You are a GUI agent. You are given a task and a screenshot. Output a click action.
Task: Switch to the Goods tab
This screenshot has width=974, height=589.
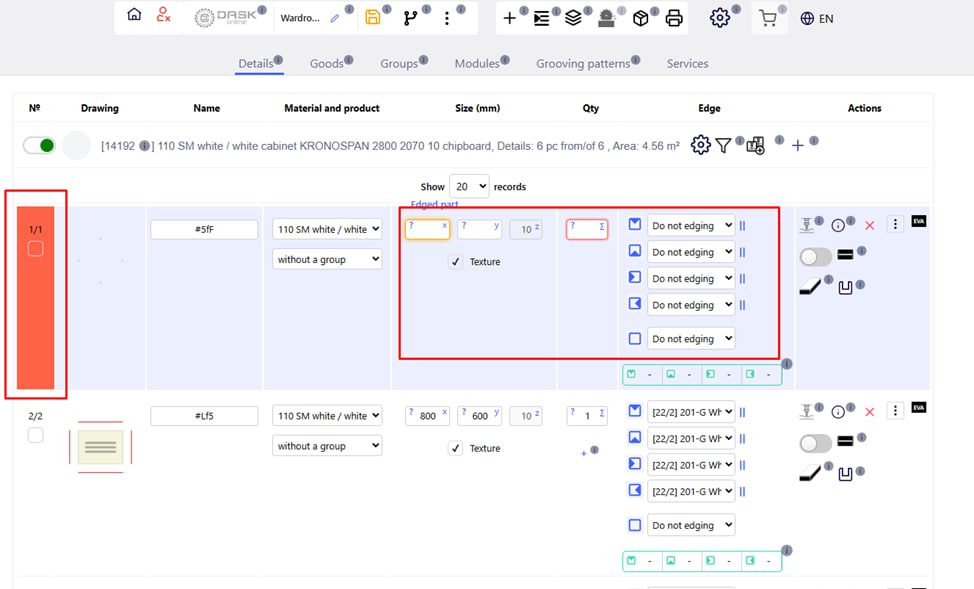[326, 63]
